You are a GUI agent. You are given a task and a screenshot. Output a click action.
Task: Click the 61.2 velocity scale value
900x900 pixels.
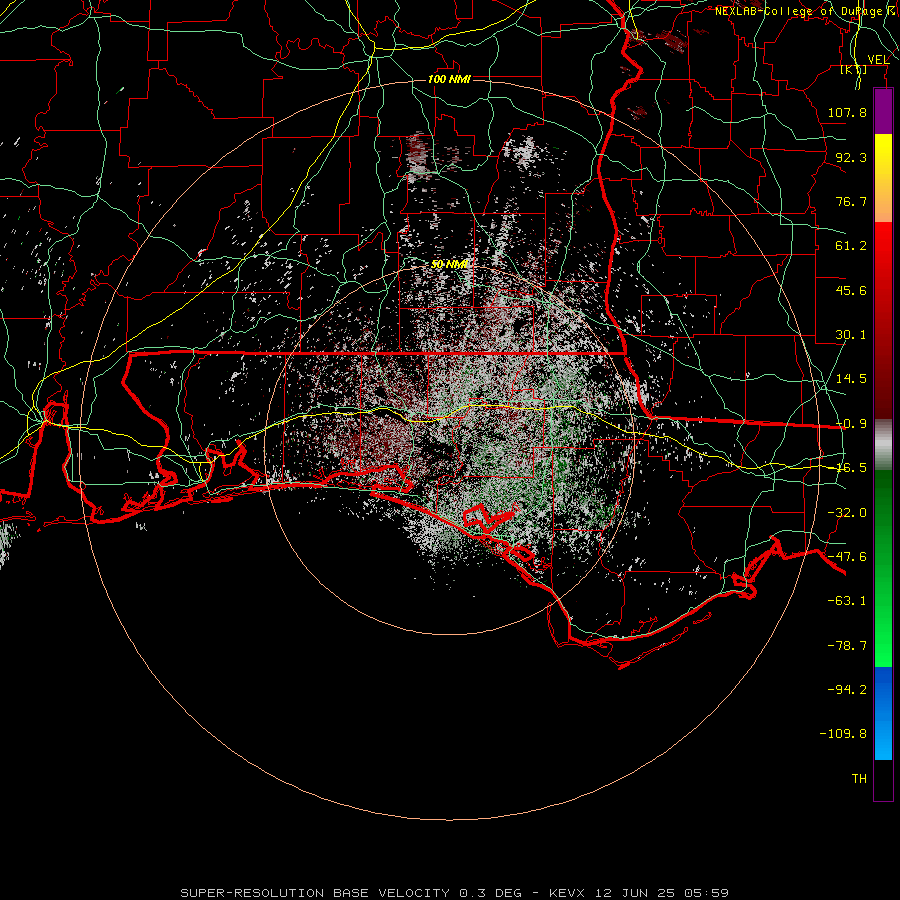(x=851, y=245)
